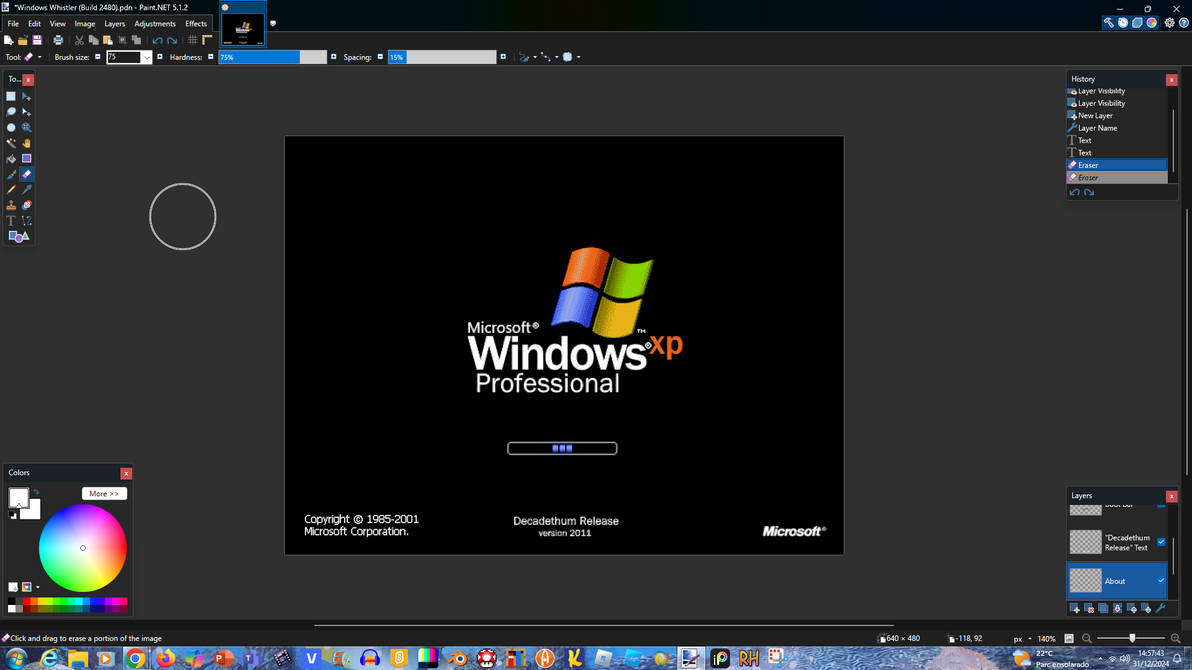
Task: Add new layer in Layers panel
Action: pyautogui.click(x=1075, y=608)
